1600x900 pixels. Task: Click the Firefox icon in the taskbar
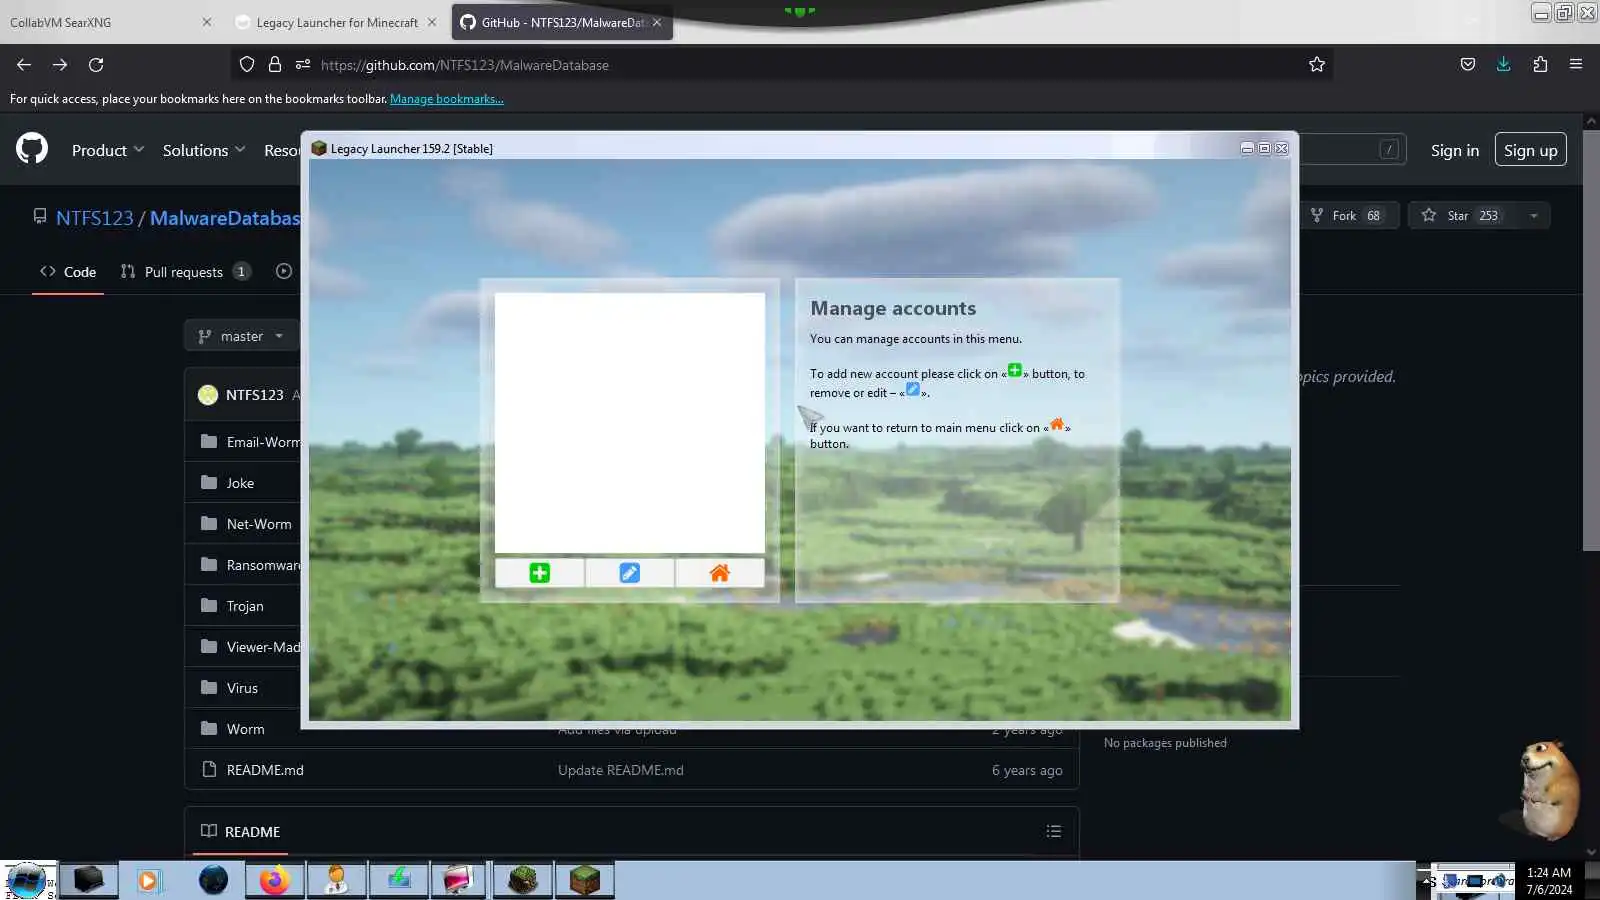pyautogui.click(x=274, y=880)
